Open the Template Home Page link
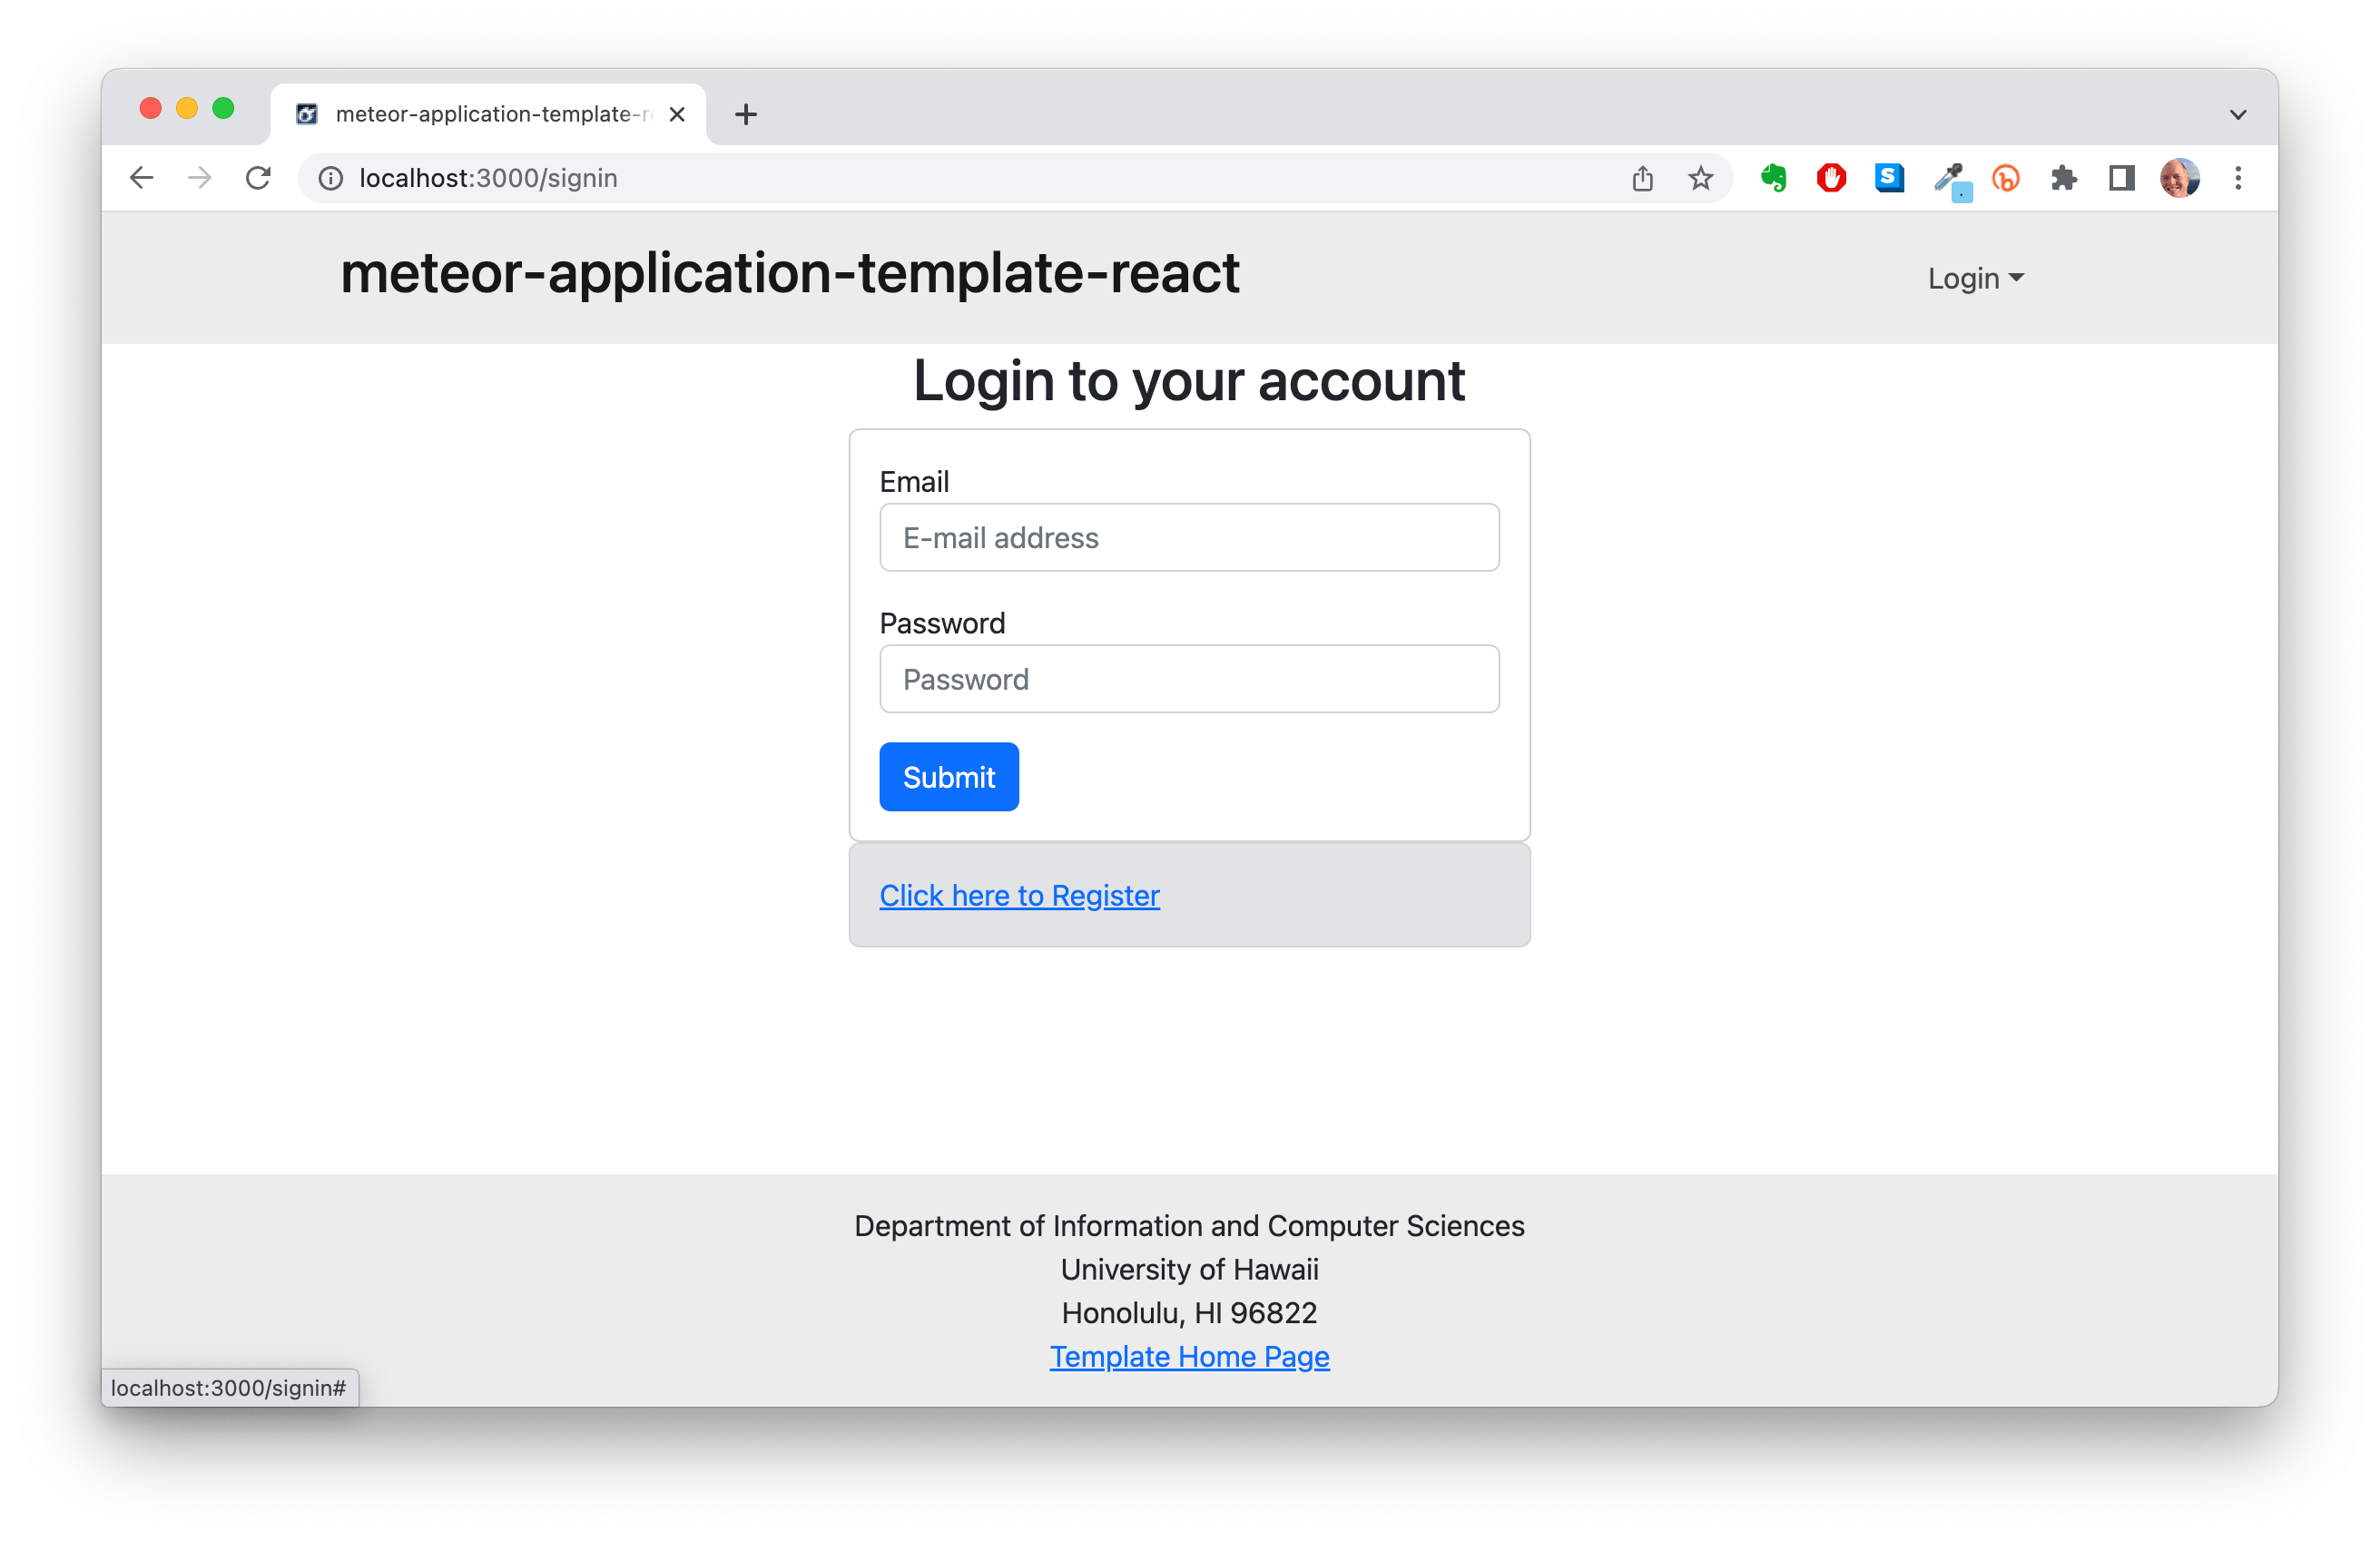 [x=1188, y=1357]
